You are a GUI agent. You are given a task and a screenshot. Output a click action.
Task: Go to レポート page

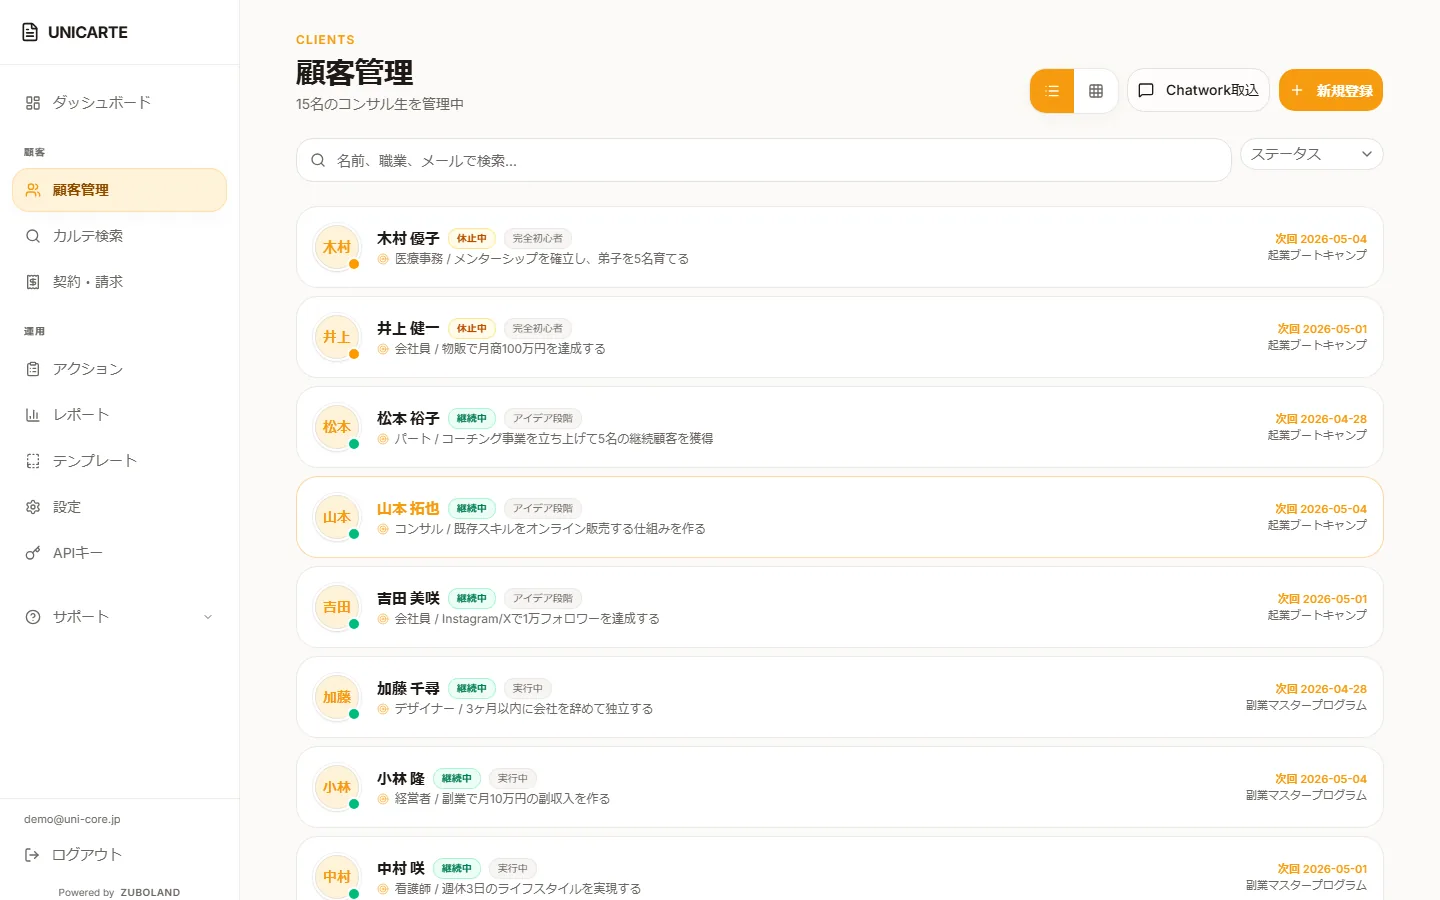119,415
